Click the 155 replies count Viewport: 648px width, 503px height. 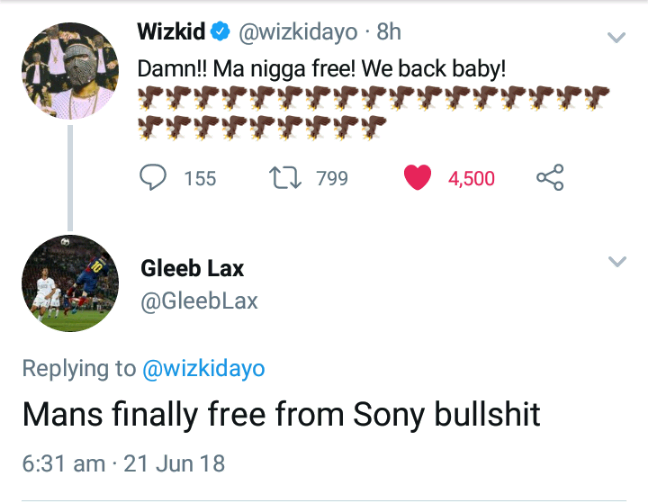200,178
